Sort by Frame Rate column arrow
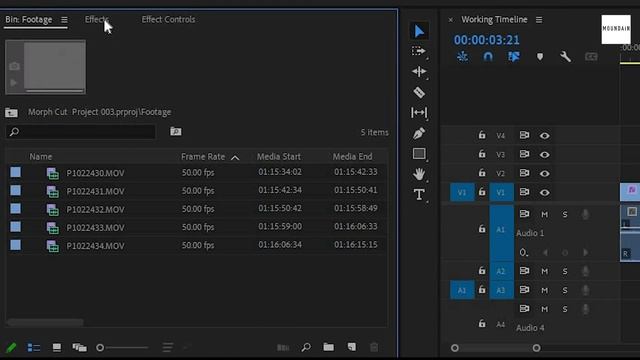The width and height of the screenshot is (640, 360). point(235,158)
